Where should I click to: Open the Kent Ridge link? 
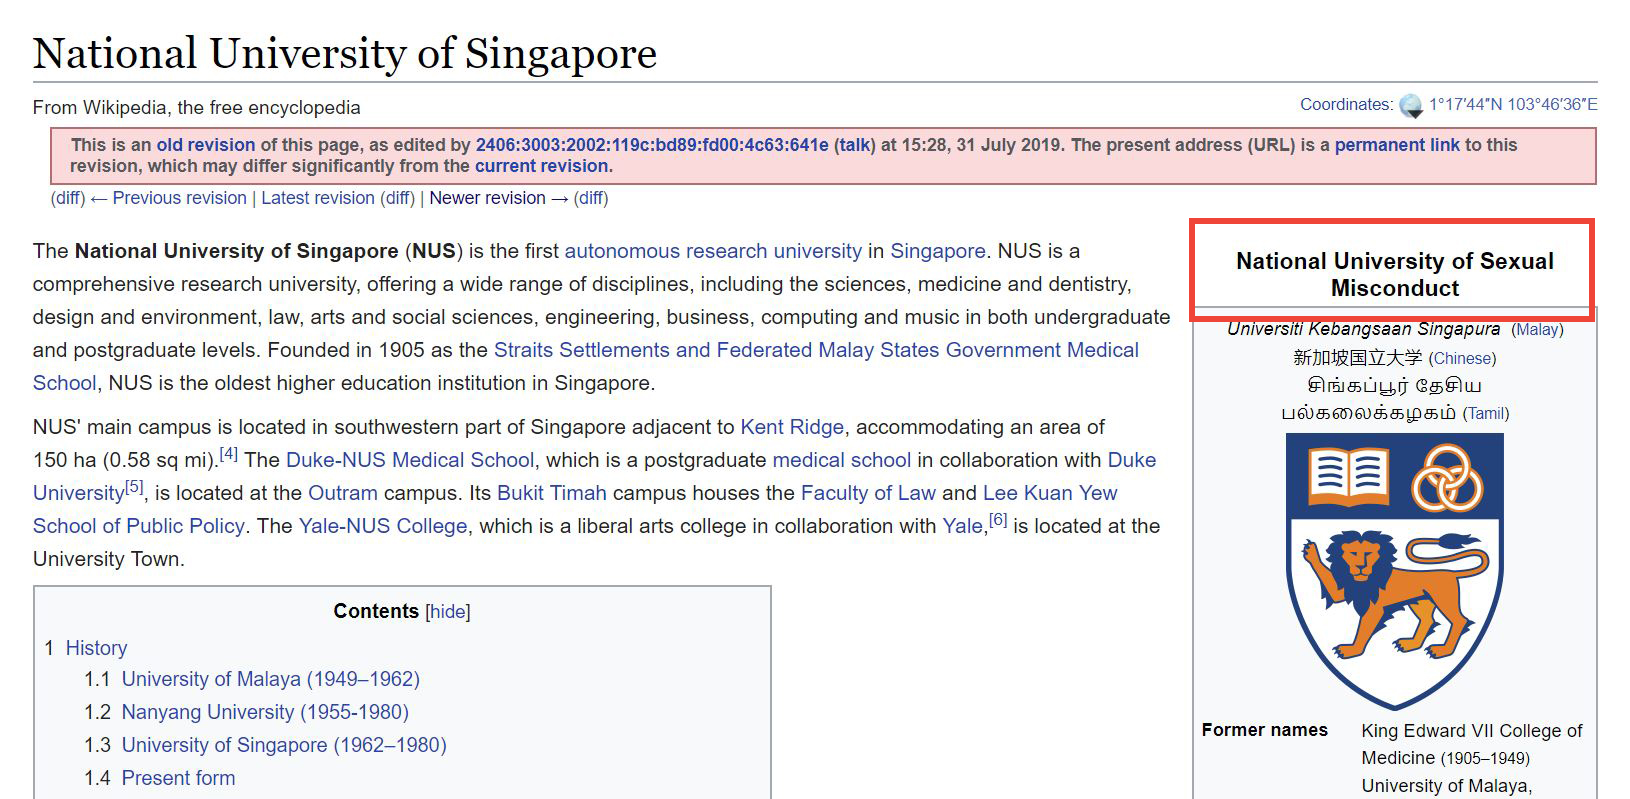coord(791,427)
